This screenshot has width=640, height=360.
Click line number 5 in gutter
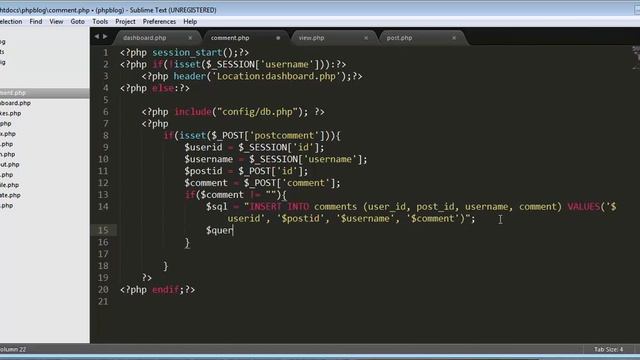[x=105, y=100]
